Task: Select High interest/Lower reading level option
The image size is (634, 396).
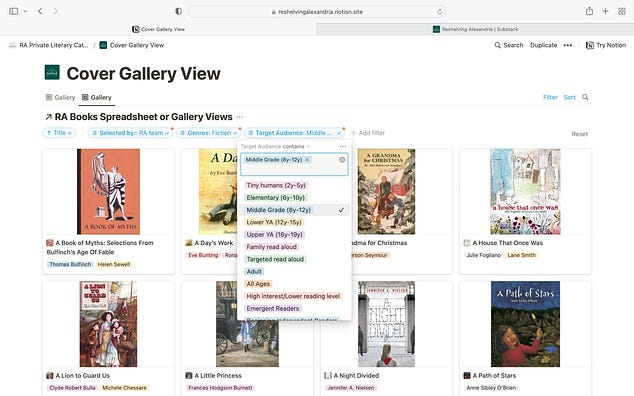Action: pos(293,296)
